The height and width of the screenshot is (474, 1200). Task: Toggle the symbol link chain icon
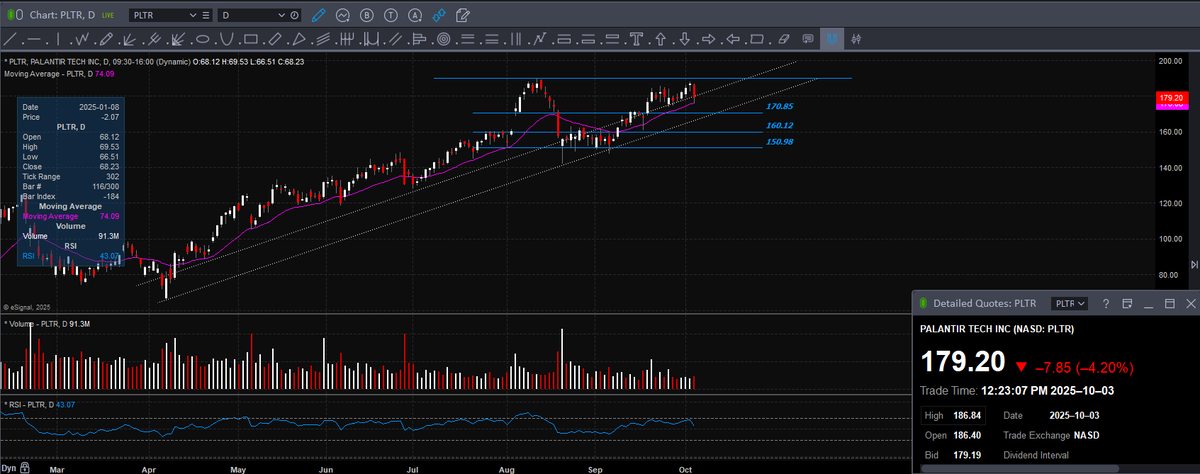(438, 15)
